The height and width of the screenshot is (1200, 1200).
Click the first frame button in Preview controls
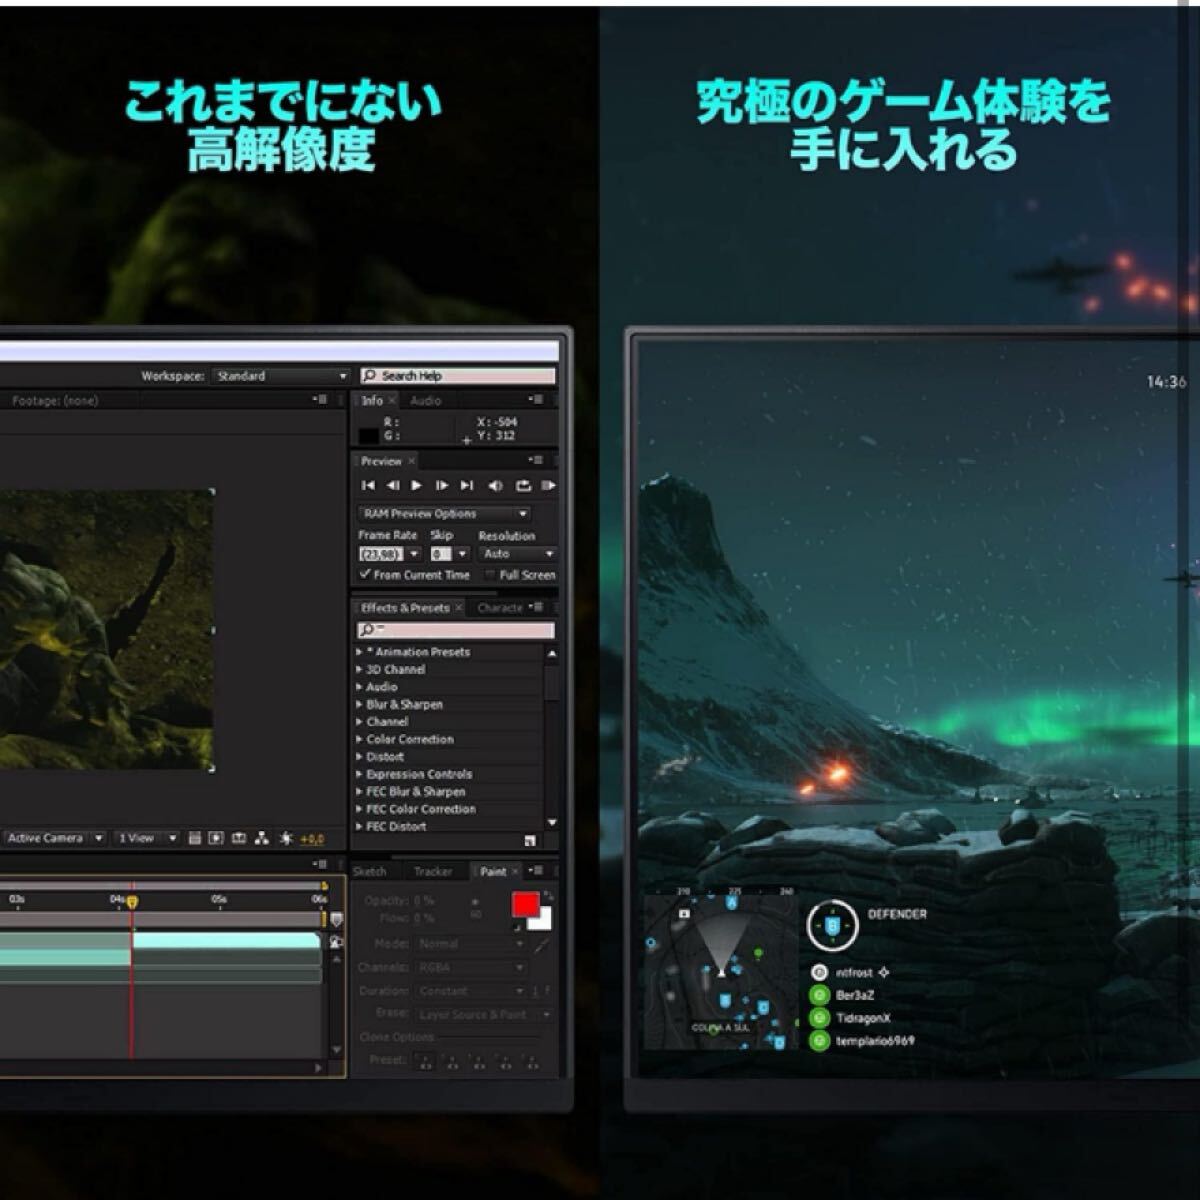click(369, 486)
